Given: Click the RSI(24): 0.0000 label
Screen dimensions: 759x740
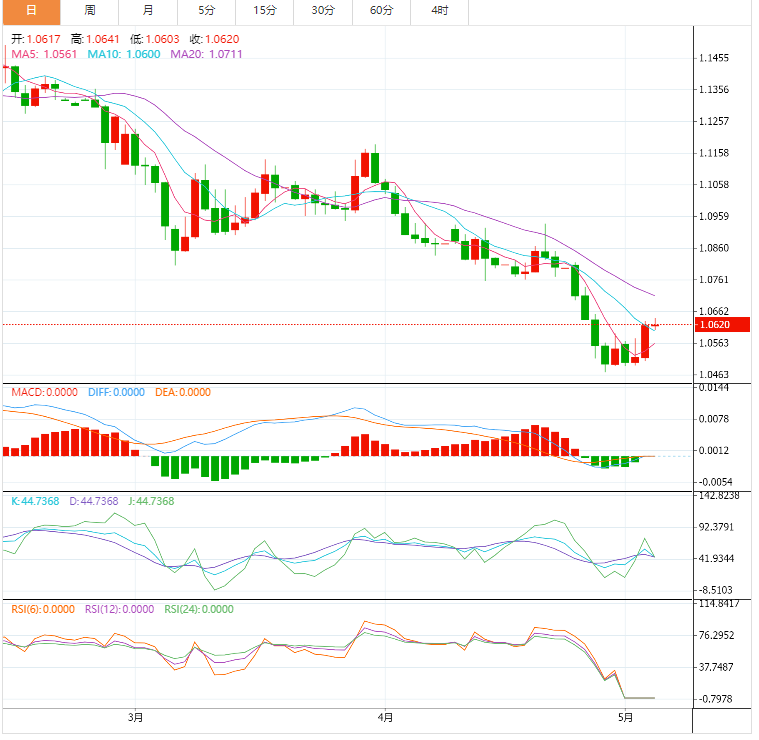Looking at the screenshot, I should point(199,609).
